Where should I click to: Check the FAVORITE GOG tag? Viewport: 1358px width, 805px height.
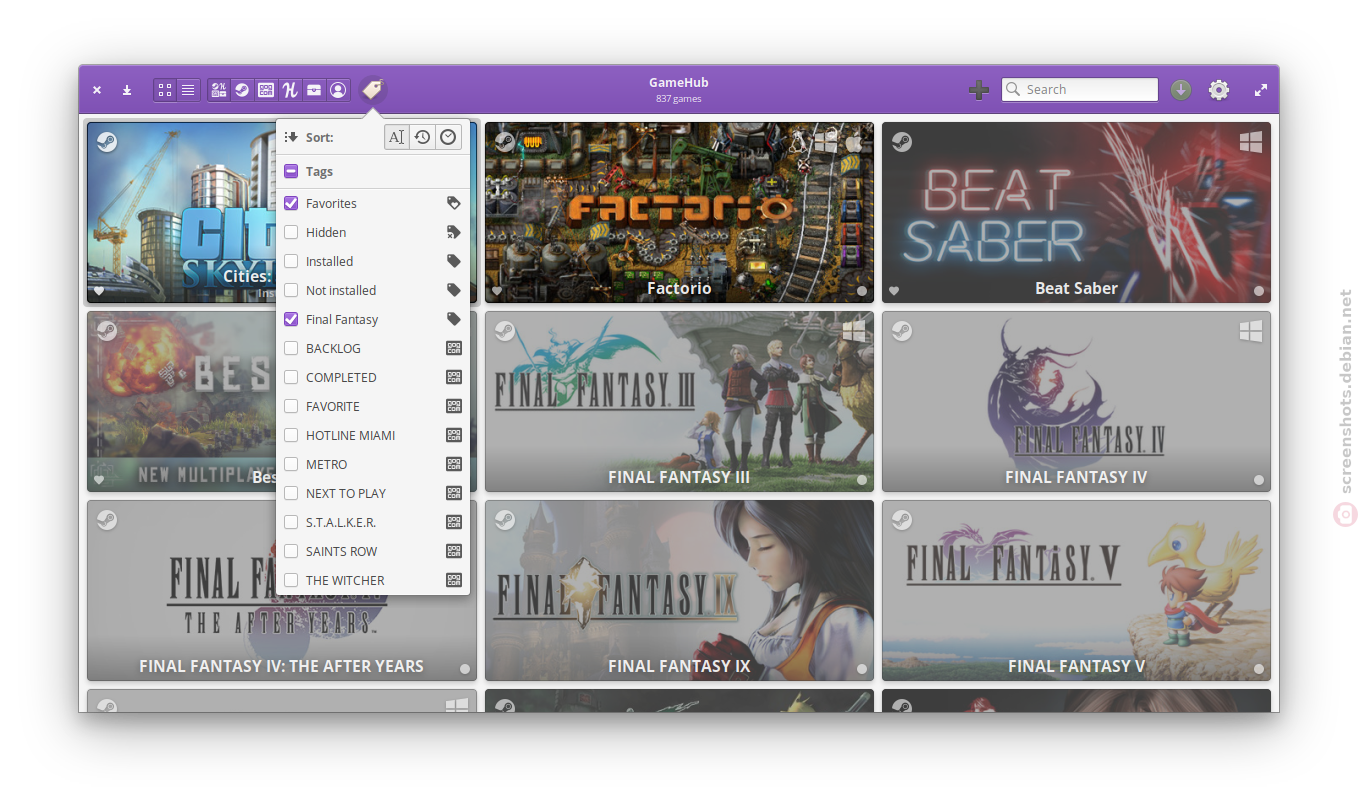pos(291,406)
